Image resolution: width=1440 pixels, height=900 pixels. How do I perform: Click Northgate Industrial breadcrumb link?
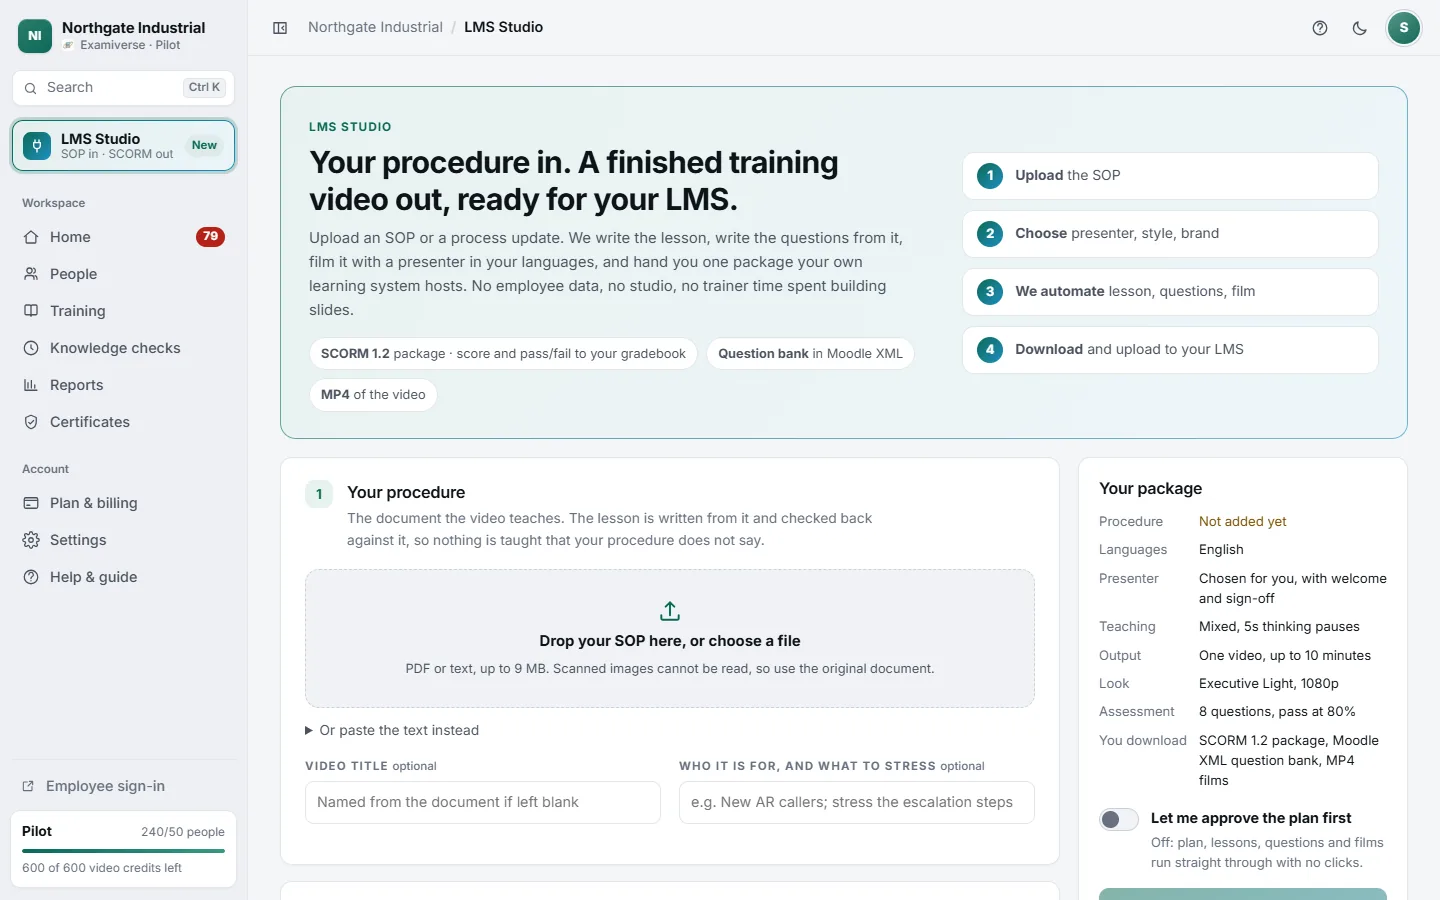375,27
